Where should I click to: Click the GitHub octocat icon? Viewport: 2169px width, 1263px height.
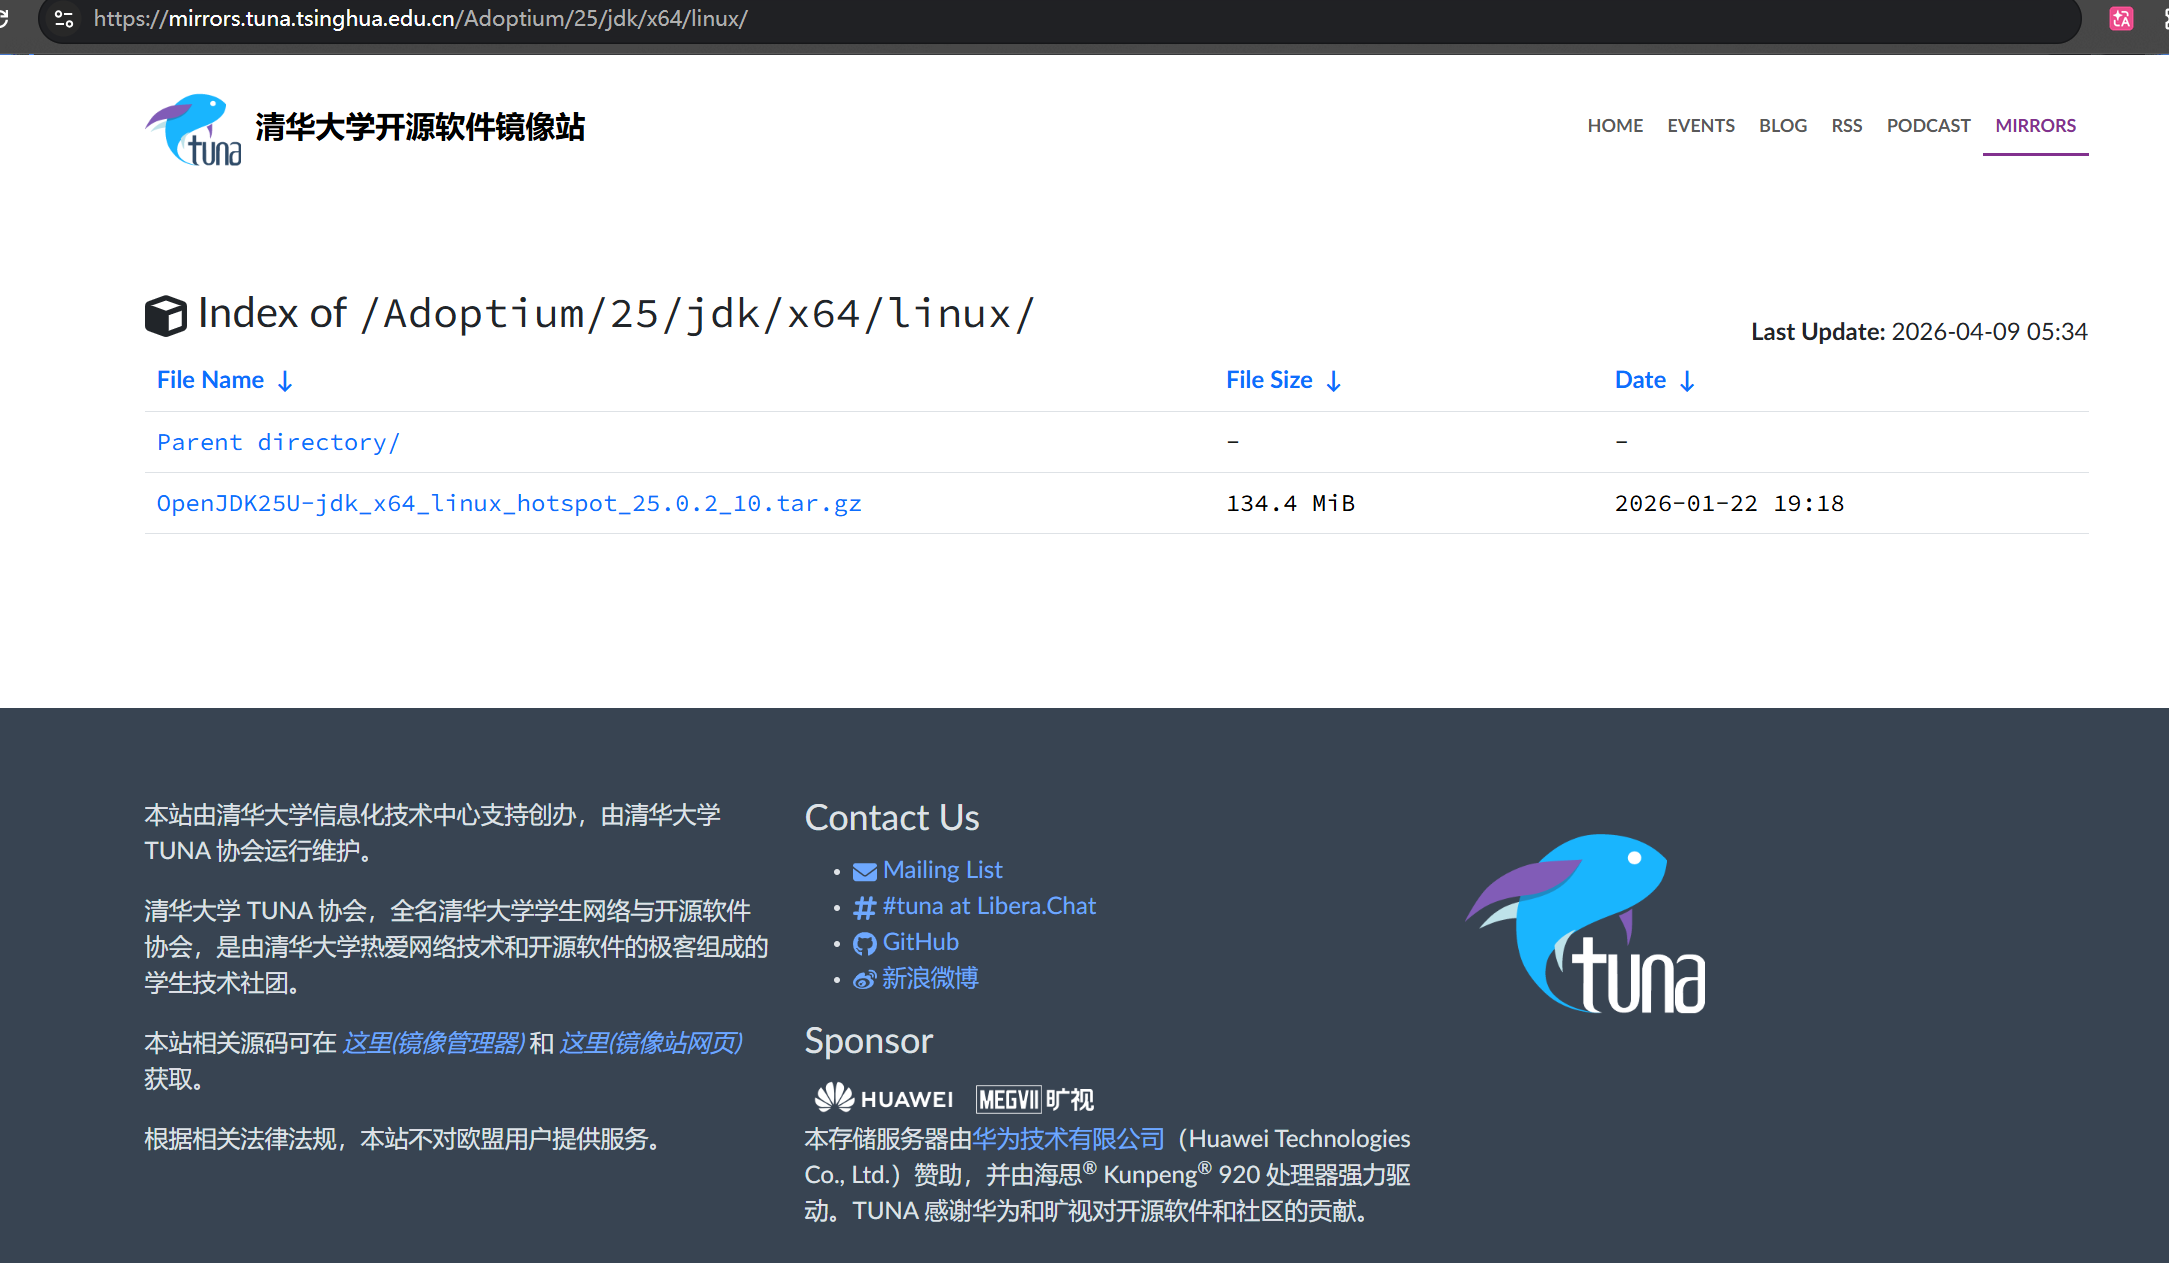(x=864, y=944)
